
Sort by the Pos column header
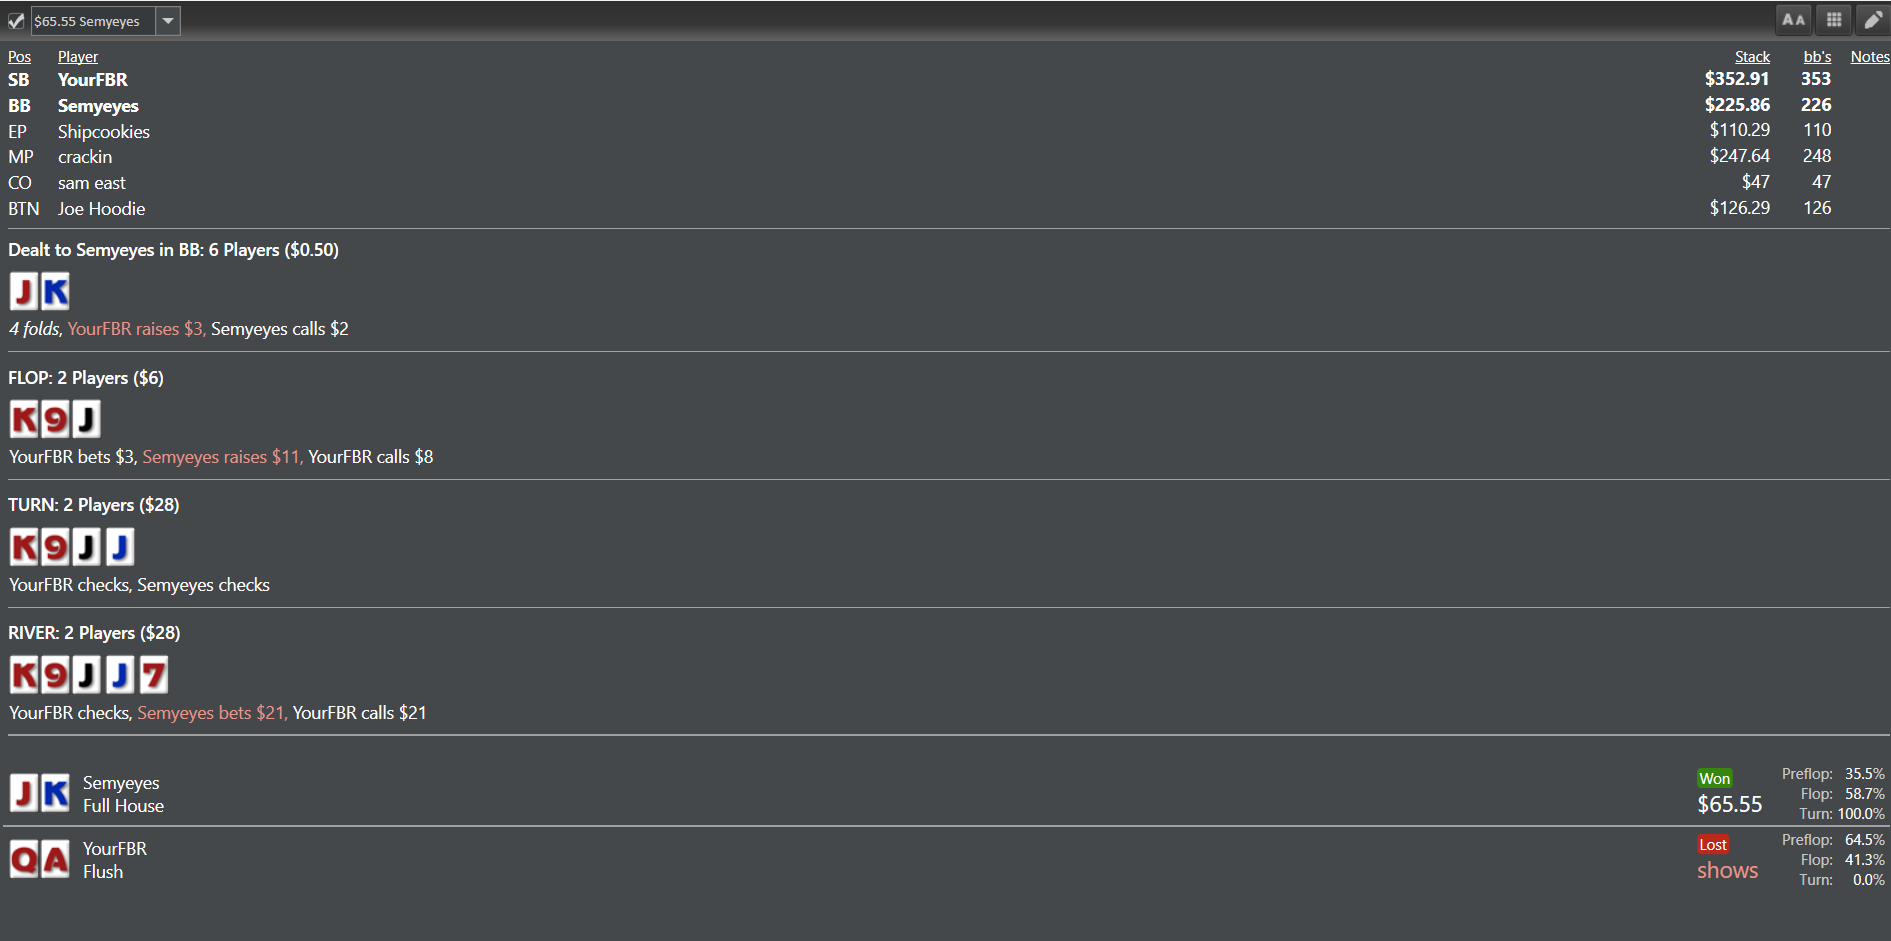[x=19, y=57]
